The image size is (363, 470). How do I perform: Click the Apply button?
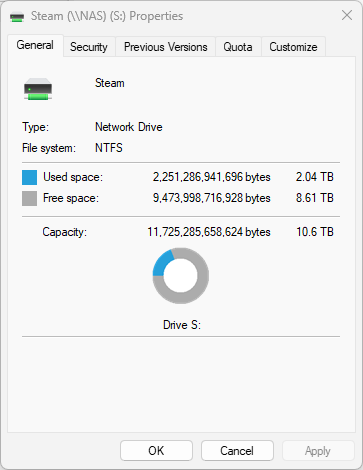tap(318, 451)
